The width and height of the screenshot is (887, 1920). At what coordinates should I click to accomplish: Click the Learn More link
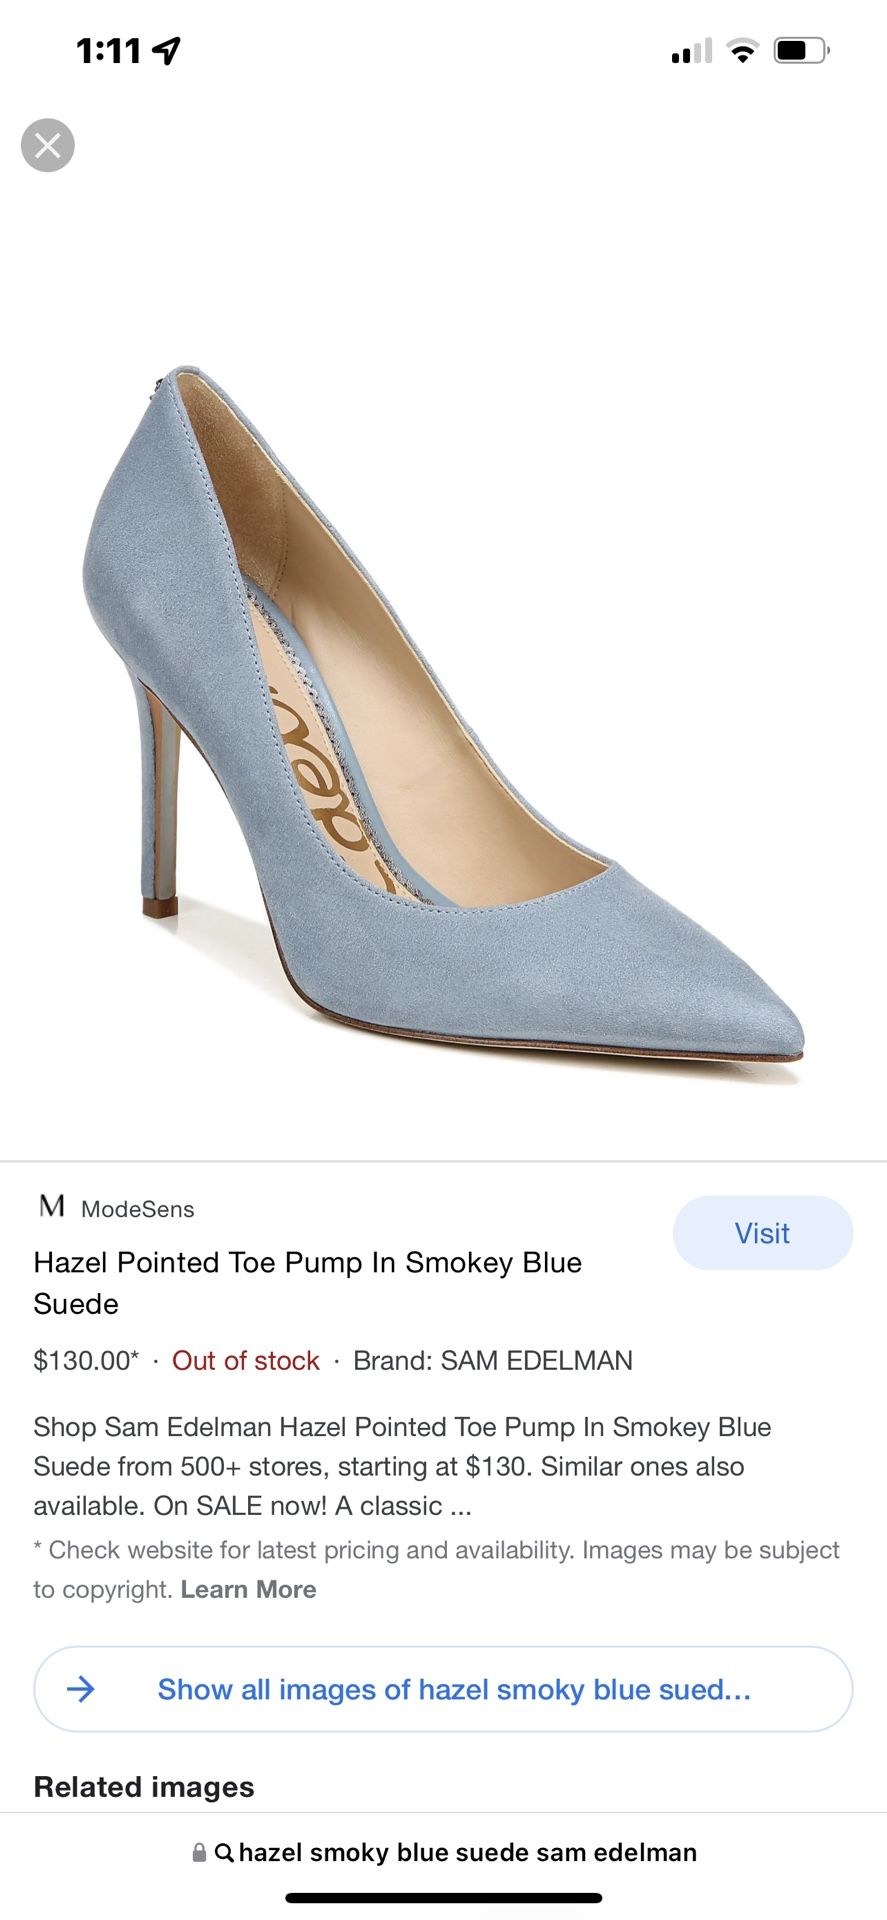coord(248,1589)
